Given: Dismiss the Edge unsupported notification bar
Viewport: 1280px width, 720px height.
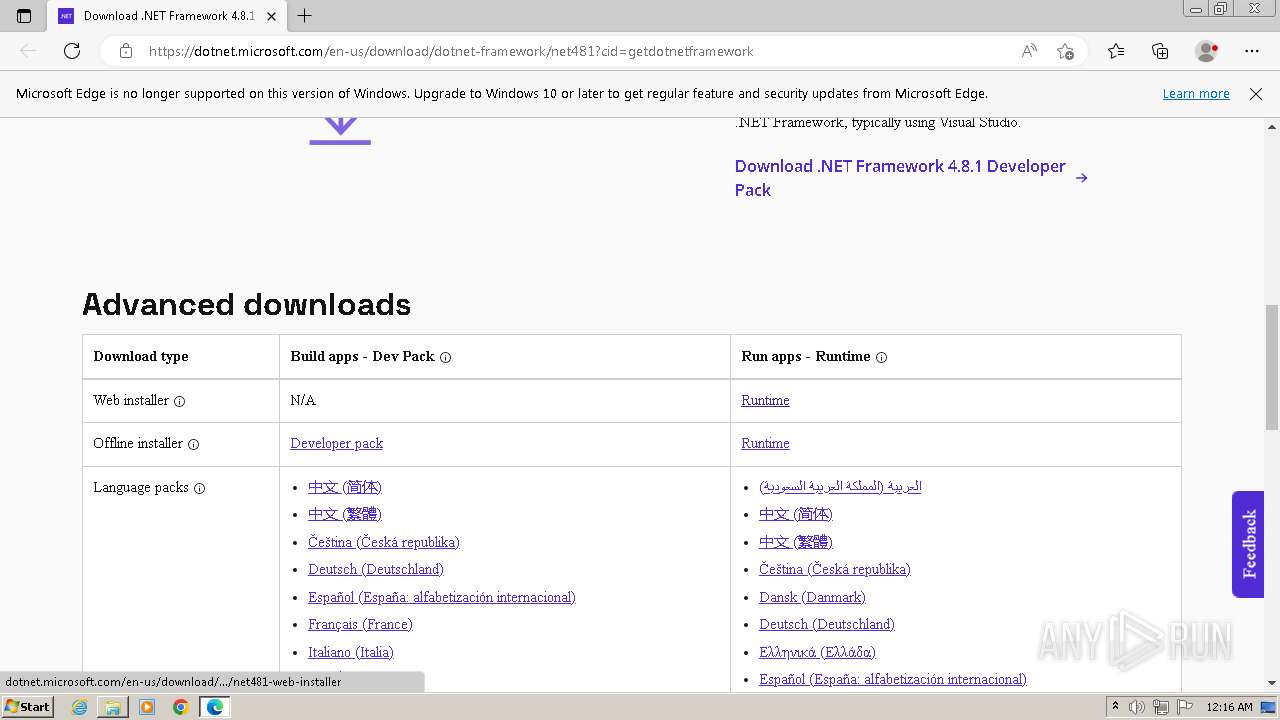Looking at the screenshot, I should click(1256, 94).
